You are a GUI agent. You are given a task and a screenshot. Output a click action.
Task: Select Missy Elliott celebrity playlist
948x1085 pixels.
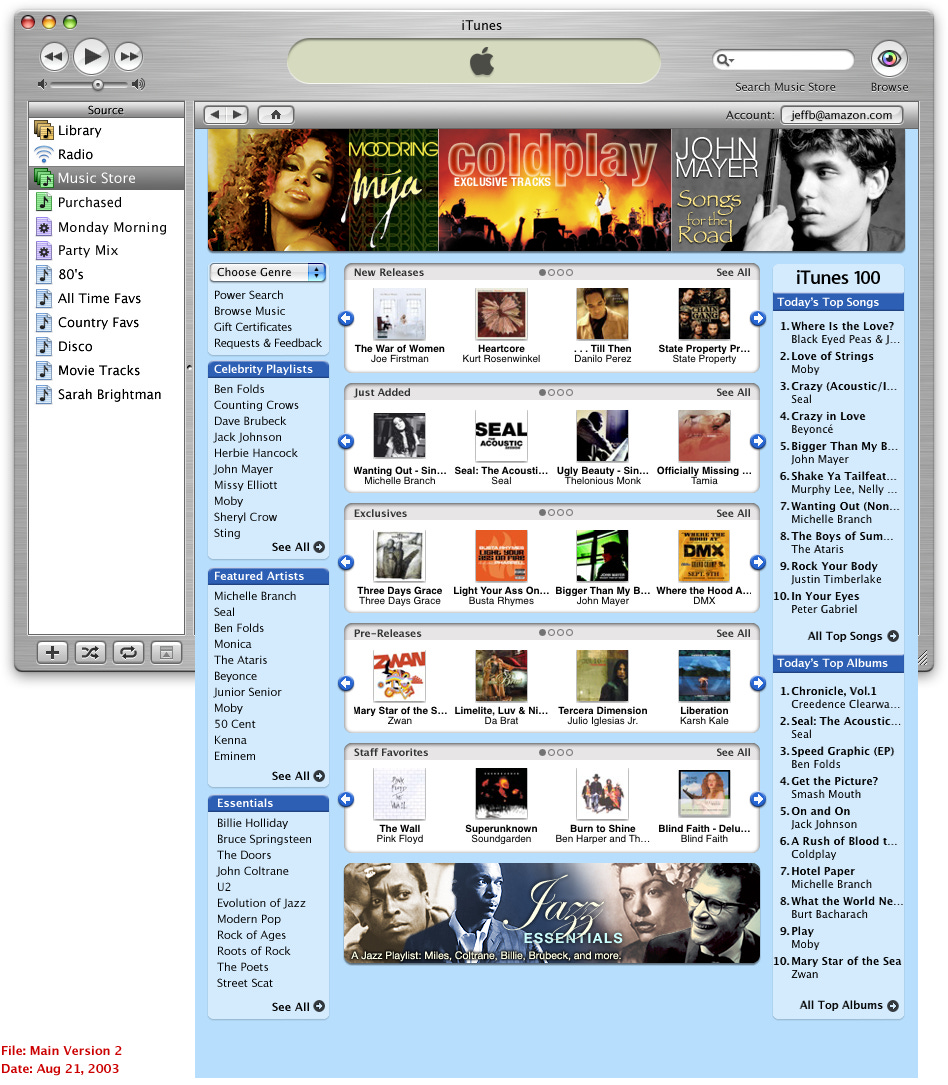click(246, 485)
